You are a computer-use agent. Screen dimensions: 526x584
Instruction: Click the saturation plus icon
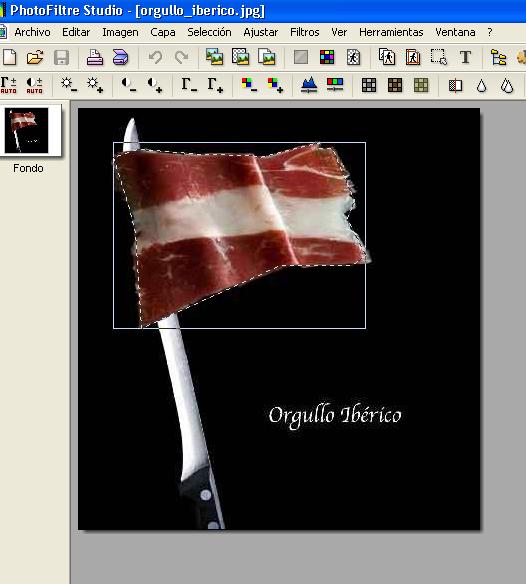[275, 85]
